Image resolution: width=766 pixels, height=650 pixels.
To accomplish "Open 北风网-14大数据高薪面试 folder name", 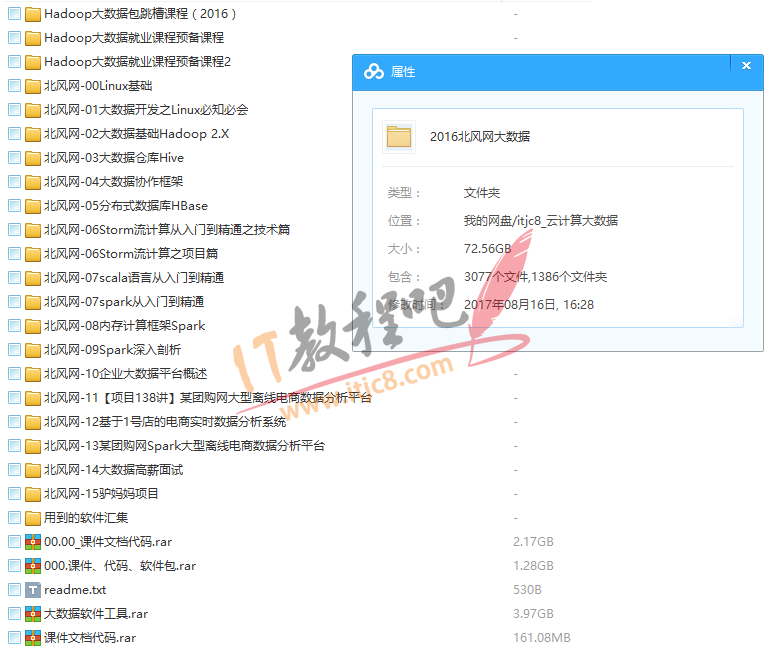I will point(113,470).
